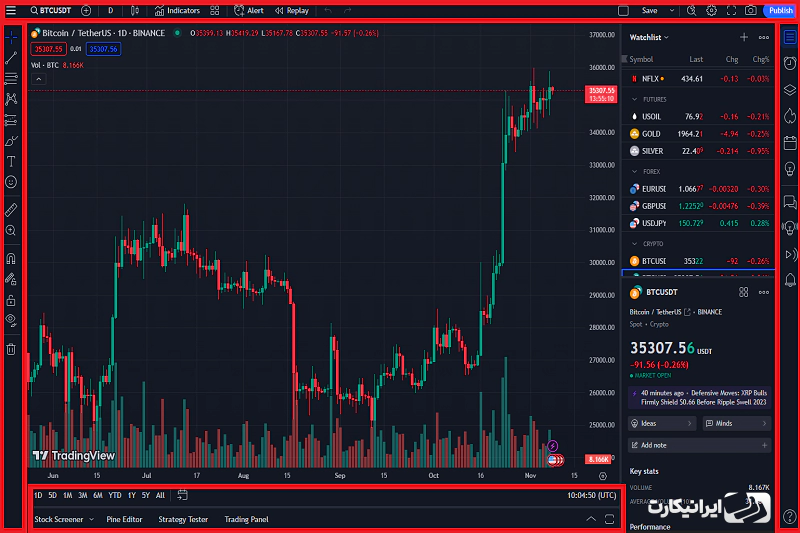Select the zoom in tool

point(11,231)
